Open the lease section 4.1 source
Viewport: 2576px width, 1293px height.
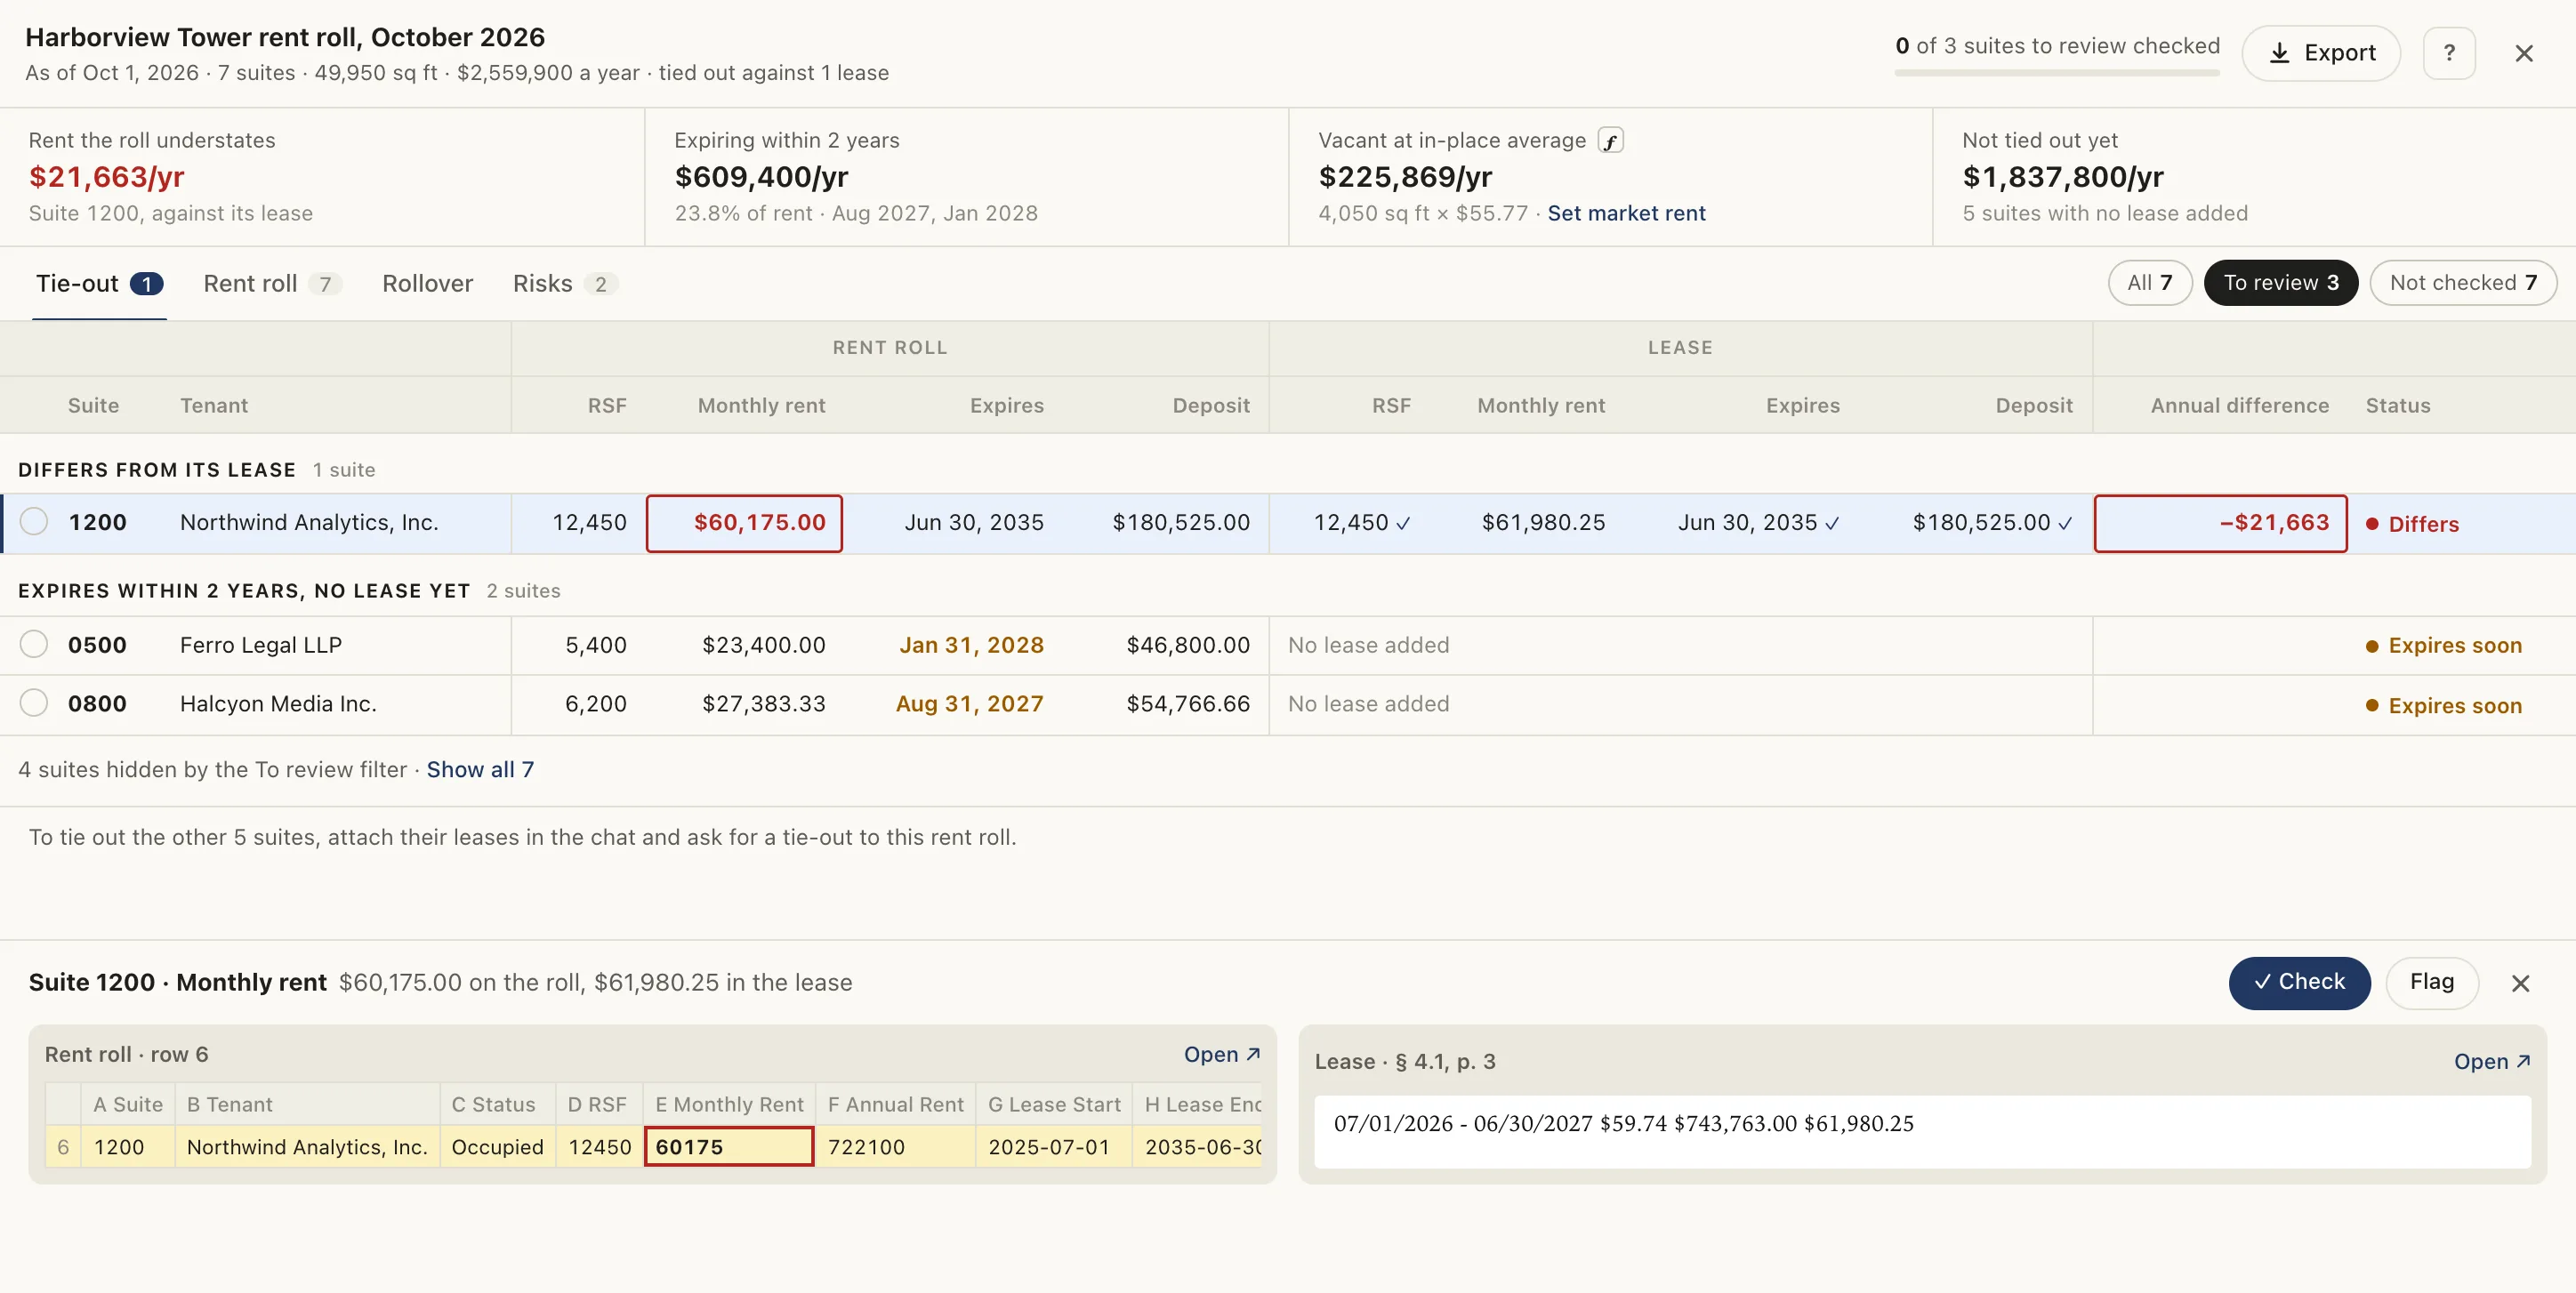(2492, 1062)
